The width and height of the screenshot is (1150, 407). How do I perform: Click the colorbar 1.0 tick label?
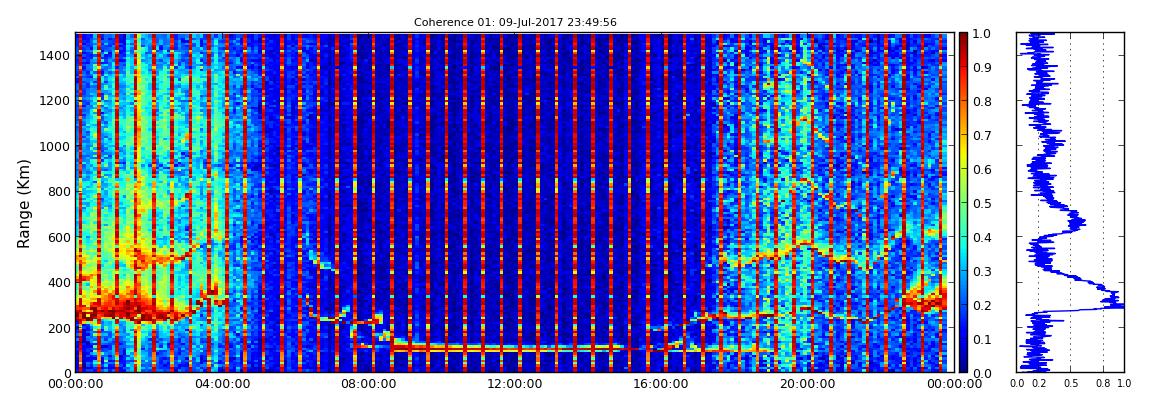pyautogui.click(x=982, y=34)
